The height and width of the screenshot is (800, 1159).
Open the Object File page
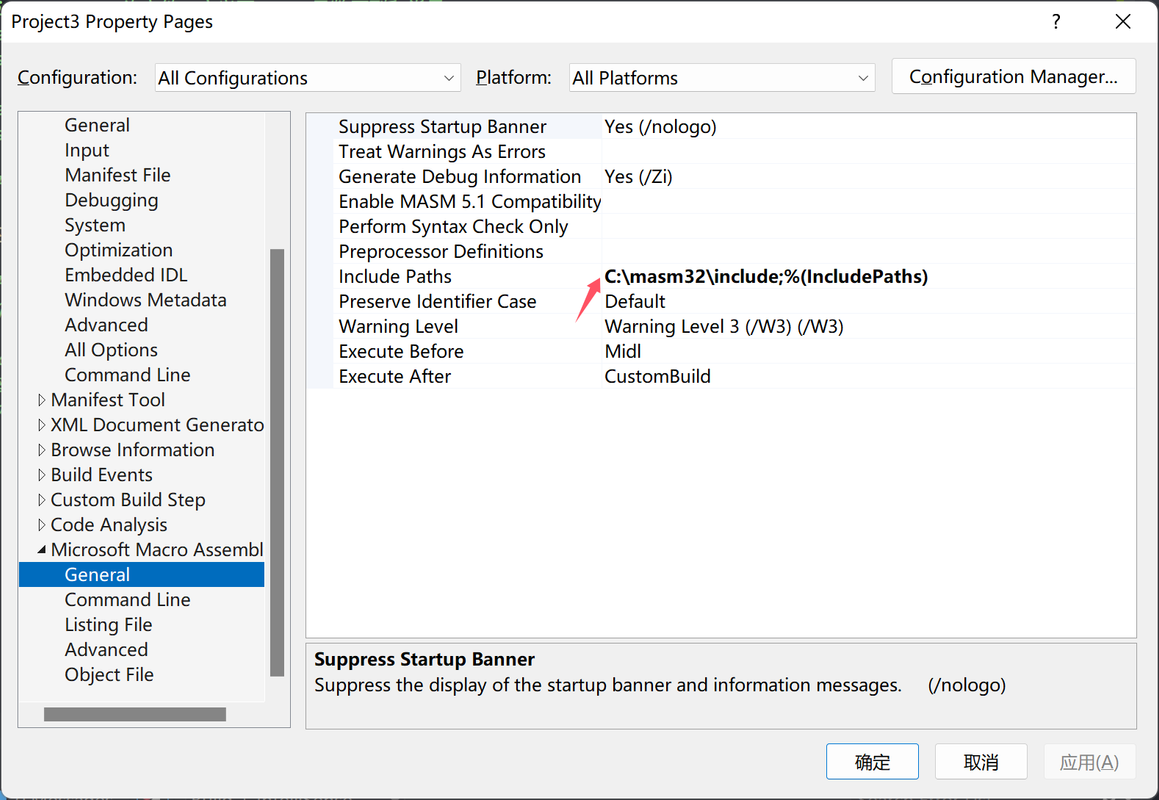tap(109, 674)
